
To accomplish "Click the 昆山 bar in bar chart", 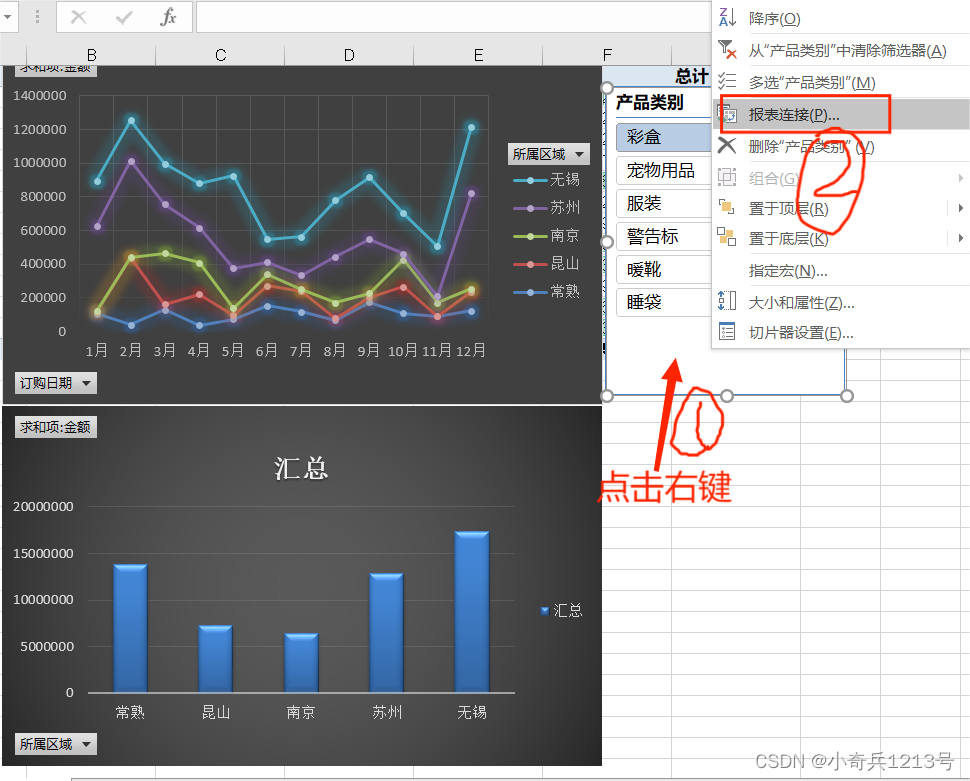I will [x=215, y=658].
